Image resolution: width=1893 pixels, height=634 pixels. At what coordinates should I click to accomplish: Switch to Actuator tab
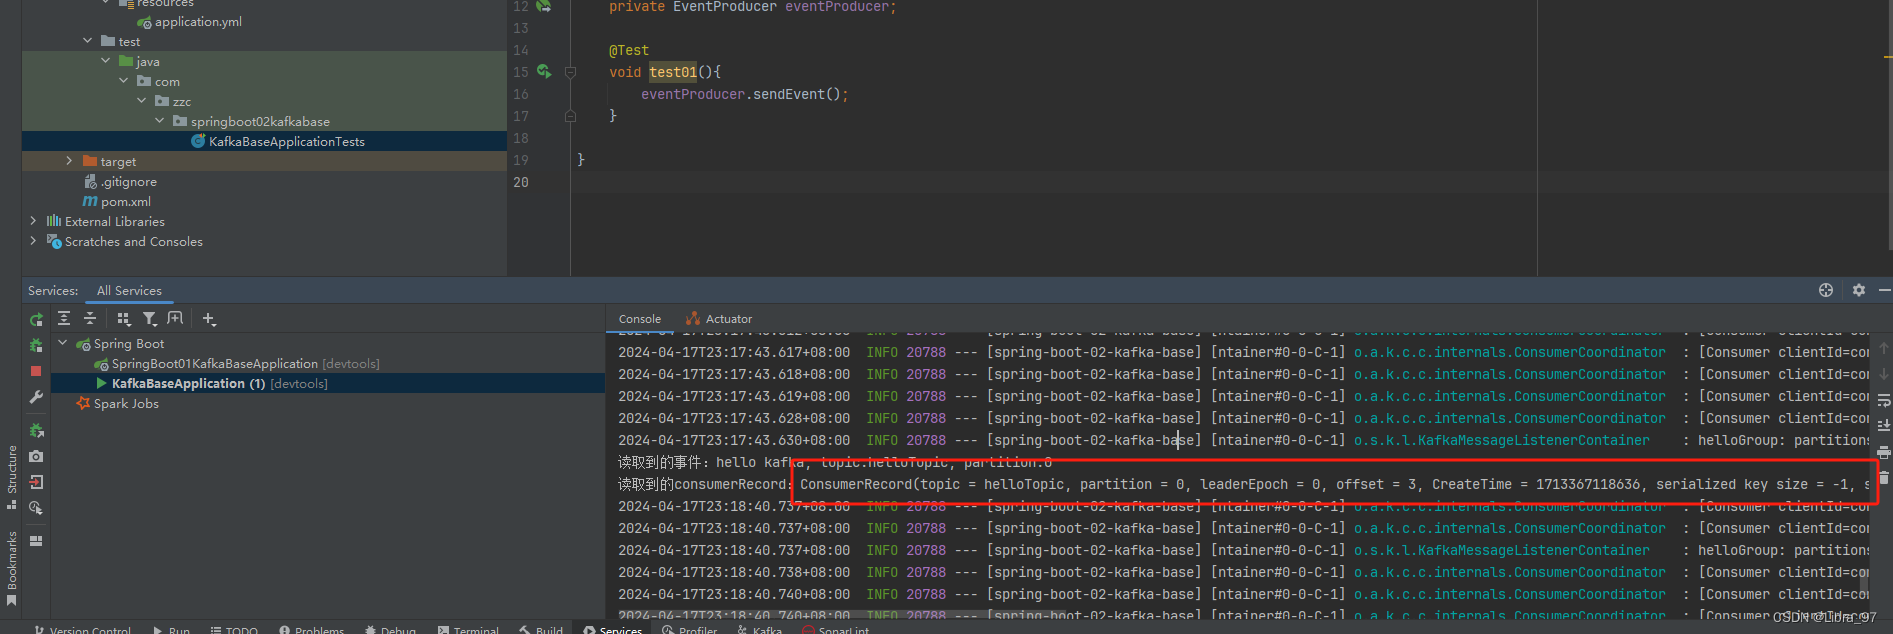(x=719, y=319)
